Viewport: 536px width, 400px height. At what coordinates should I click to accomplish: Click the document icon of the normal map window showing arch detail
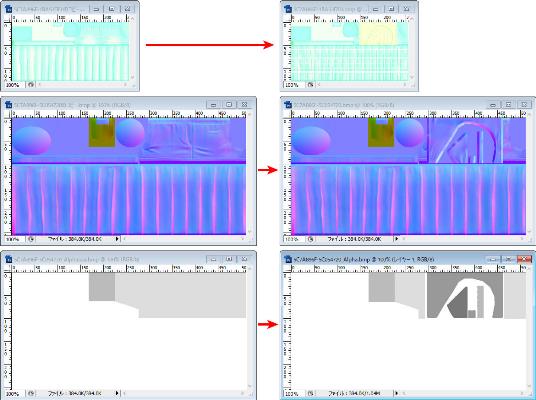288,105
